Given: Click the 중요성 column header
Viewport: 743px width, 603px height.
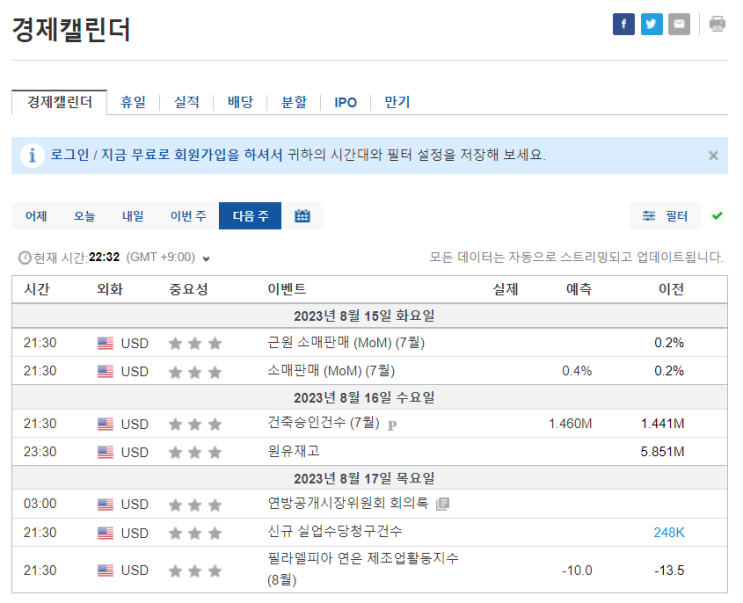Looking at the screenshot, I should click(189, 289).
